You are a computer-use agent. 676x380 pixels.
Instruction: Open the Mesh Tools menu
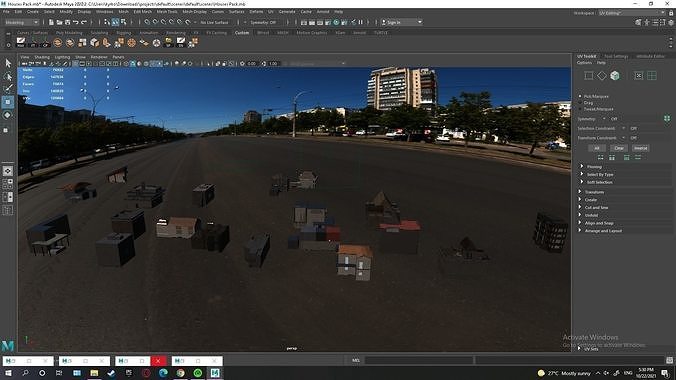pos(167,12)
